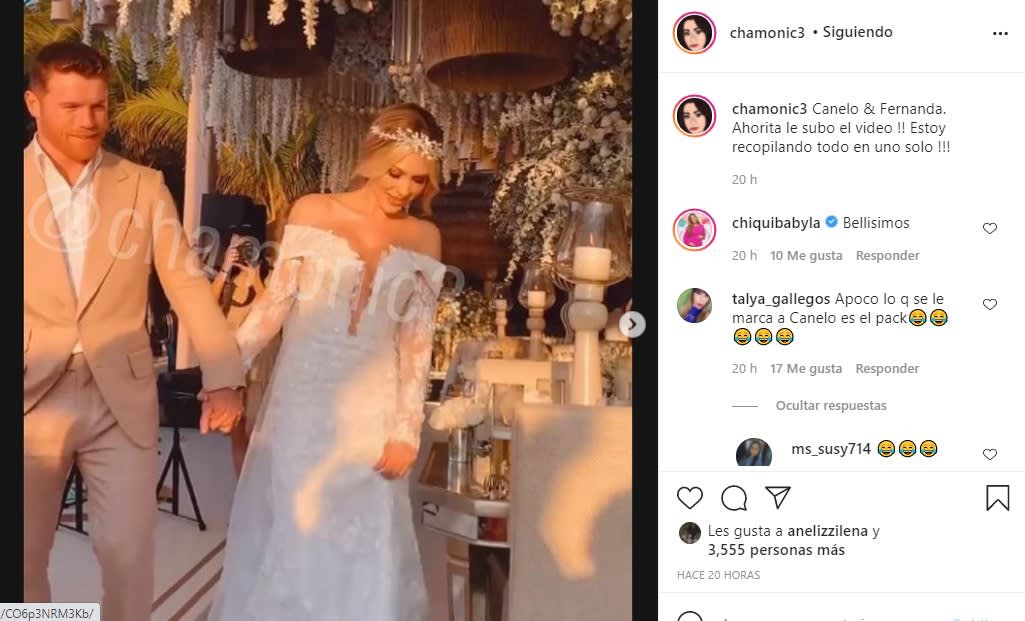This screenshot has height=621, width=1025.
Task: Reply to talya_gallegos via Responder
Action: (x=887, y=369)
